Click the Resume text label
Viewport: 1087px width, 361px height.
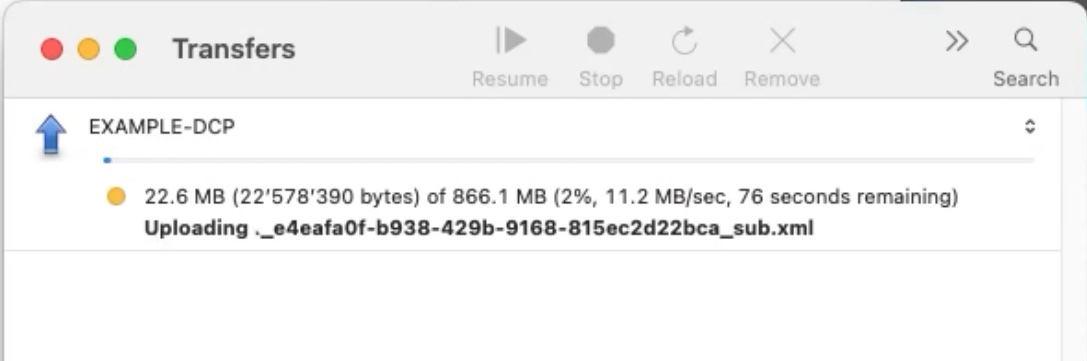(x=510, y=79)
